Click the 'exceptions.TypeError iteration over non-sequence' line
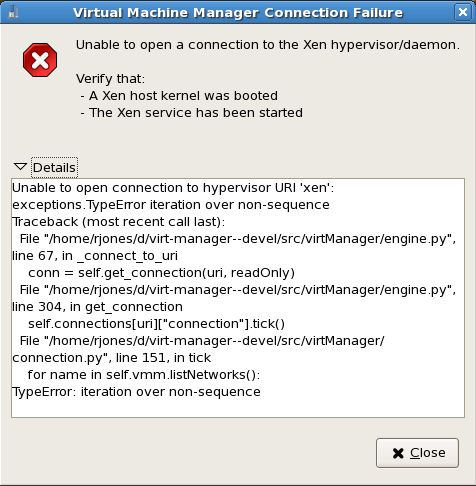This screenshot has width=476, height=486. pos(171,205)
